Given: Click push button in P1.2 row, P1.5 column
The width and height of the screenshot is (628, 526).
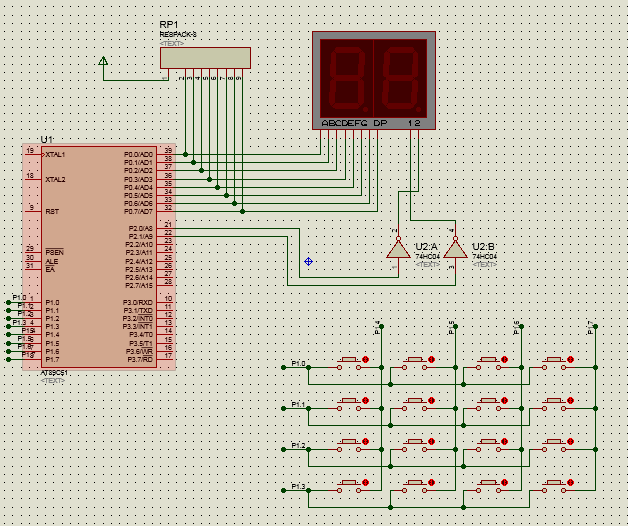Looking at the screenshot, I should [415, 445].
